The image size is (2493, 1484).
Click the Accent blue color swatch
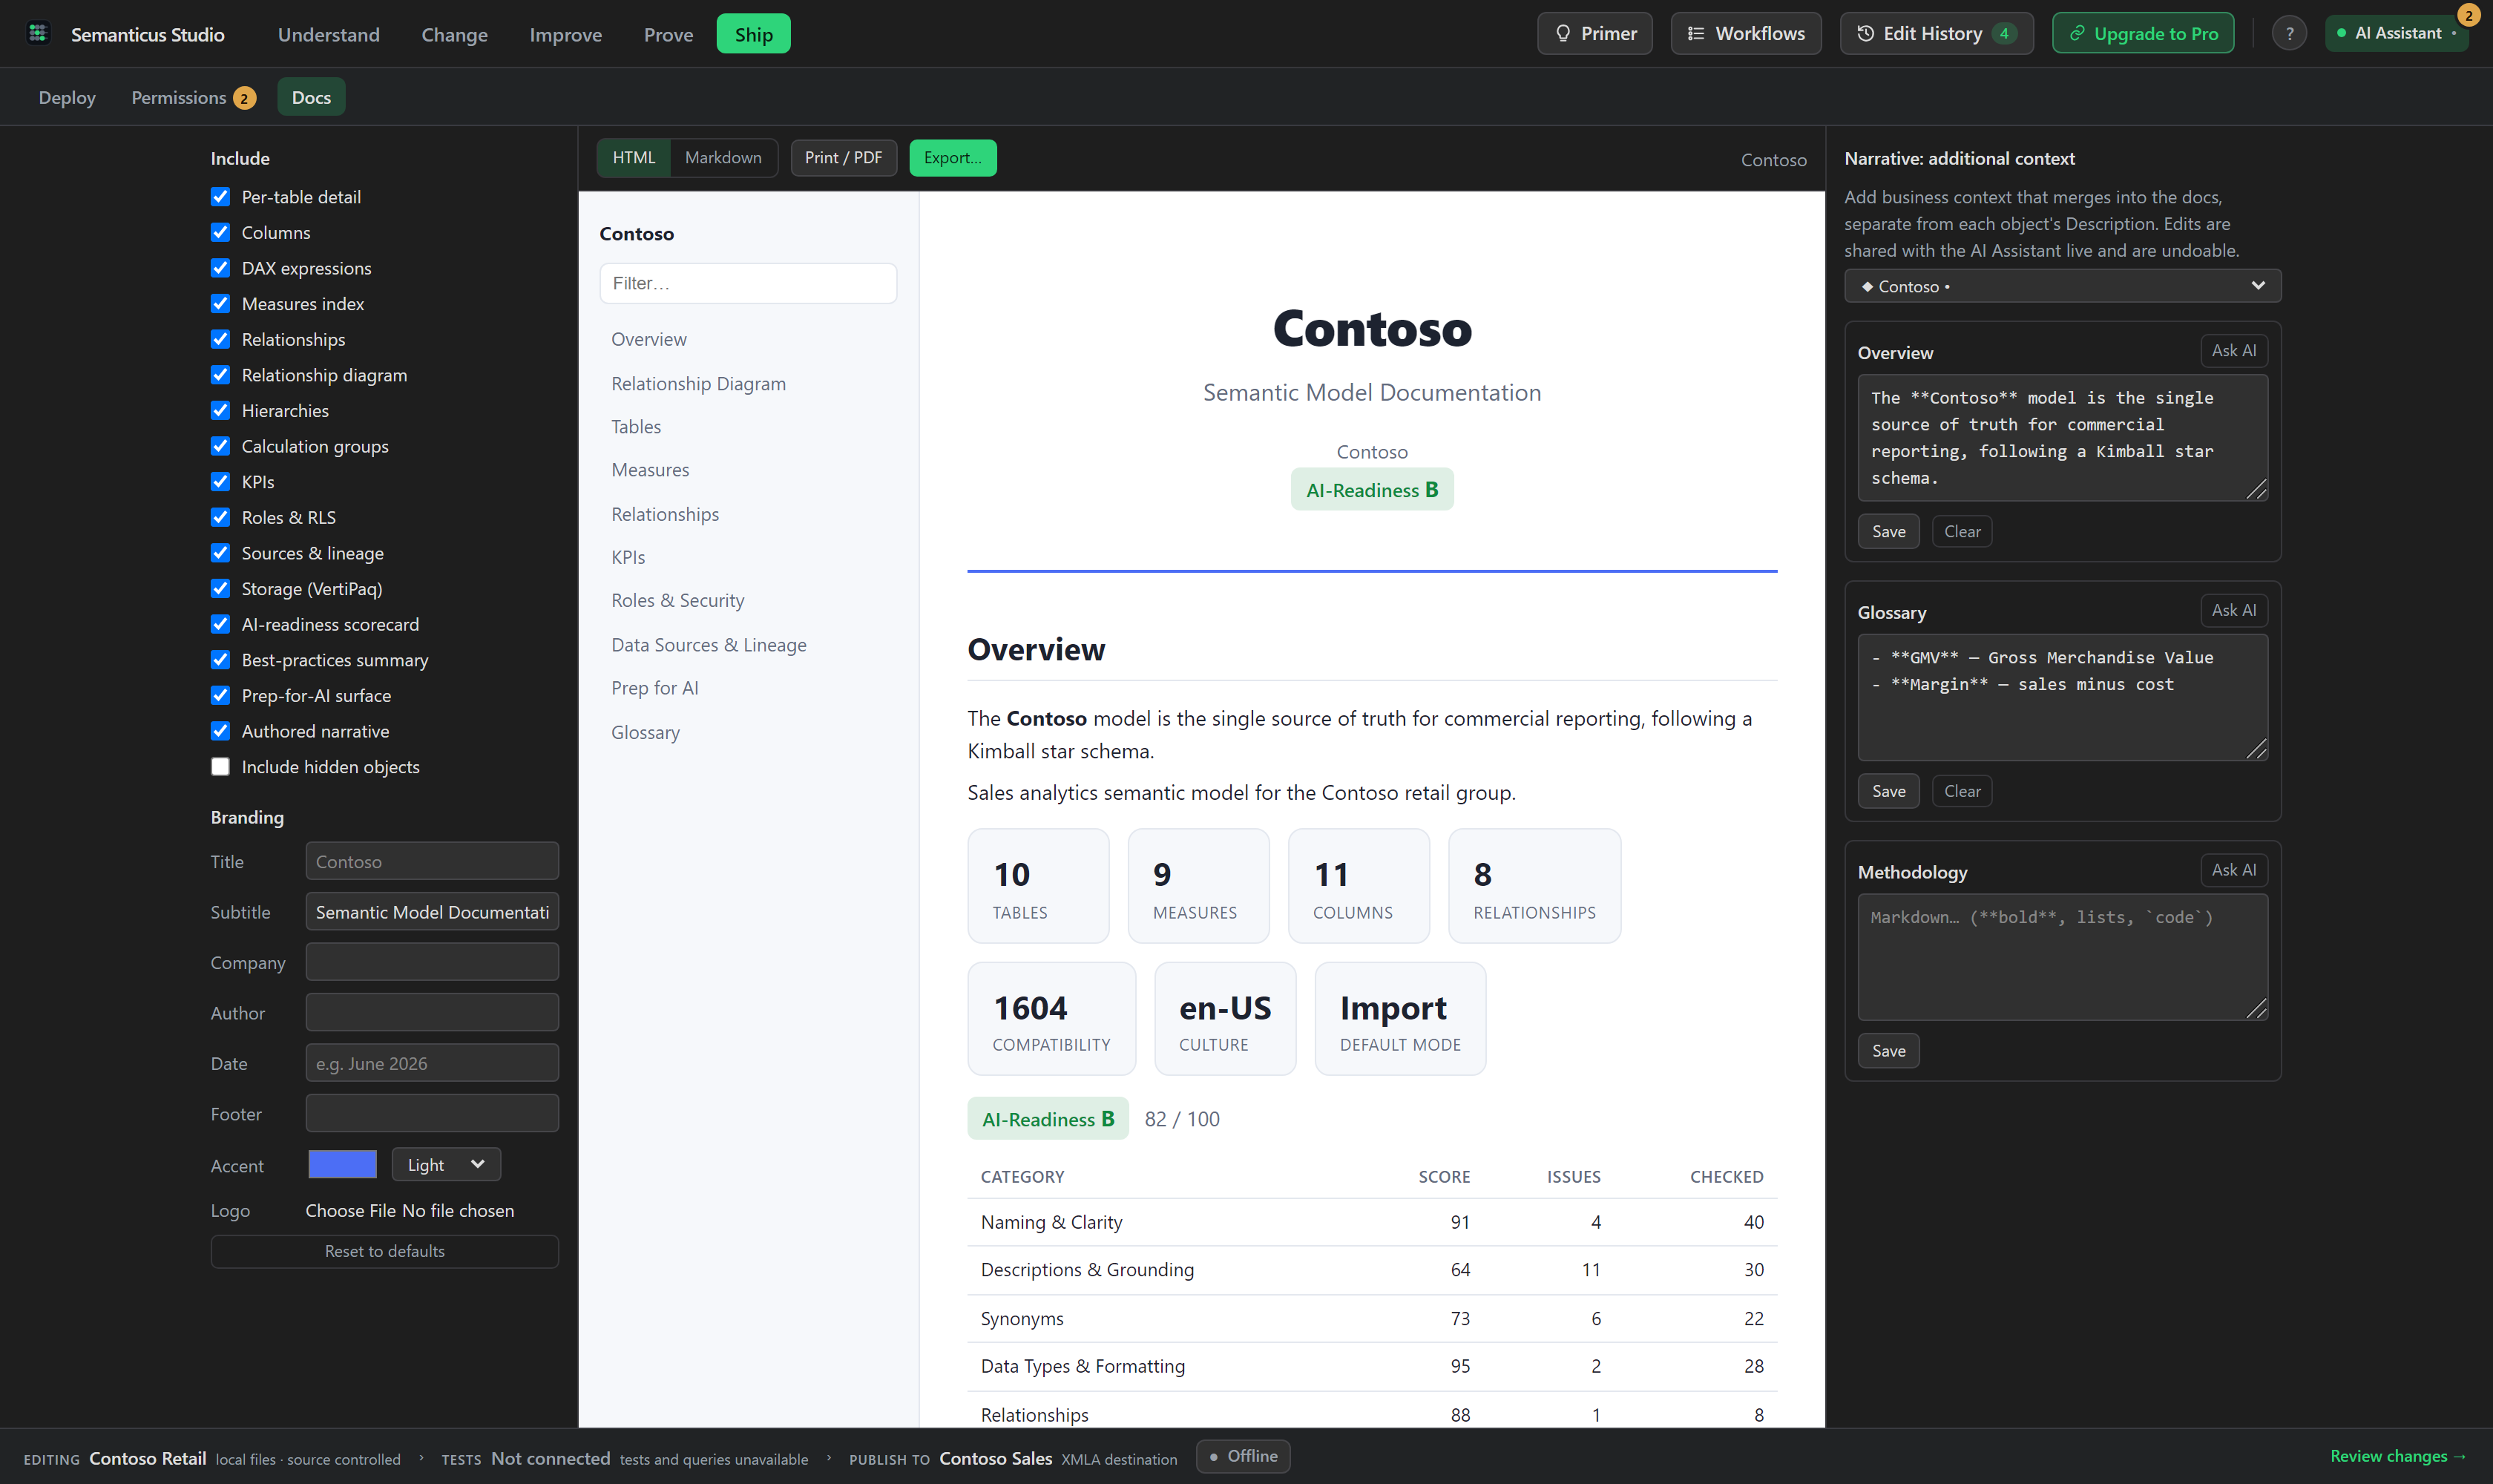pos(342,1164)
